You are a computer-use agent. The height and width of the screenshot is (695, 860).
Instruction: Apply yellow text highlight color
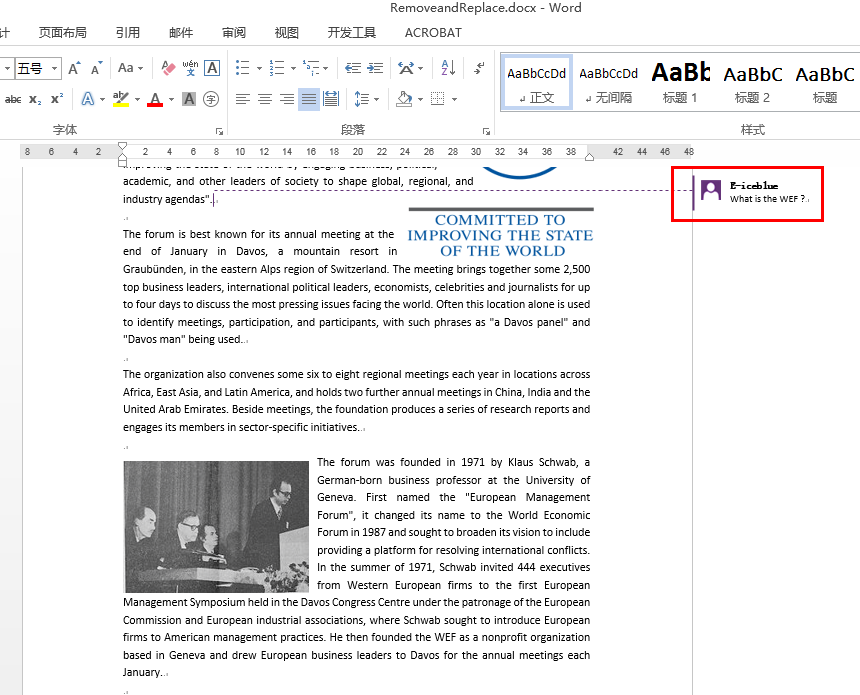pos(121,99)
